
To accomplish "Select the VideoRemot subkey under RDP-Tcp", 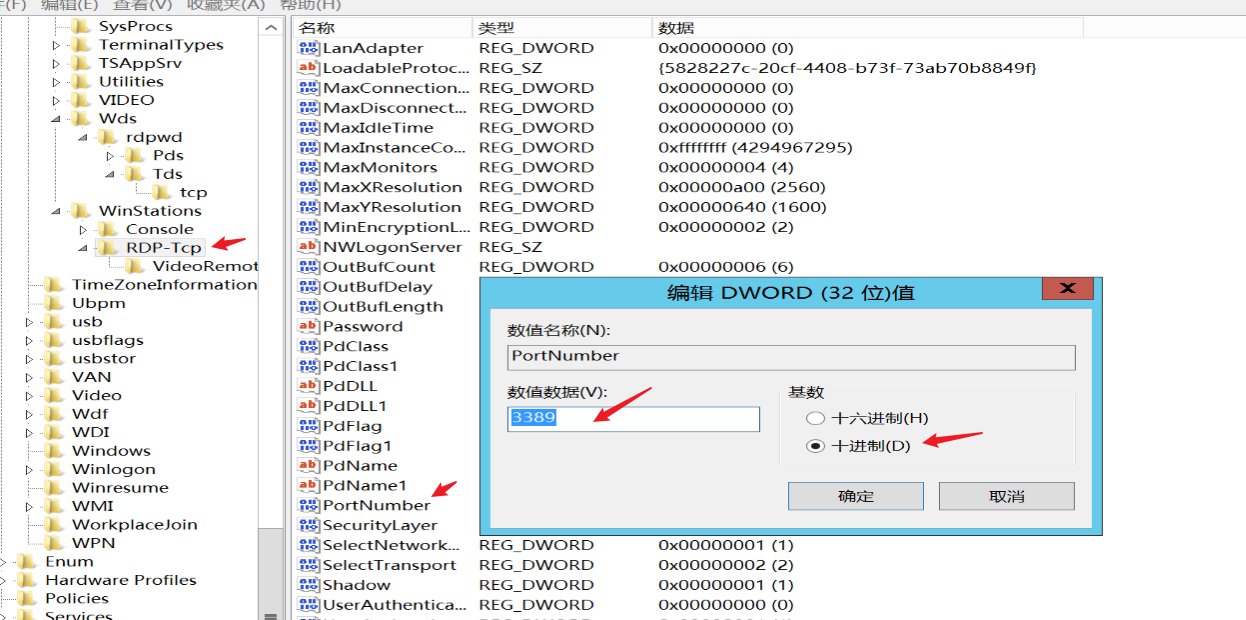I will tap(205, 266).
